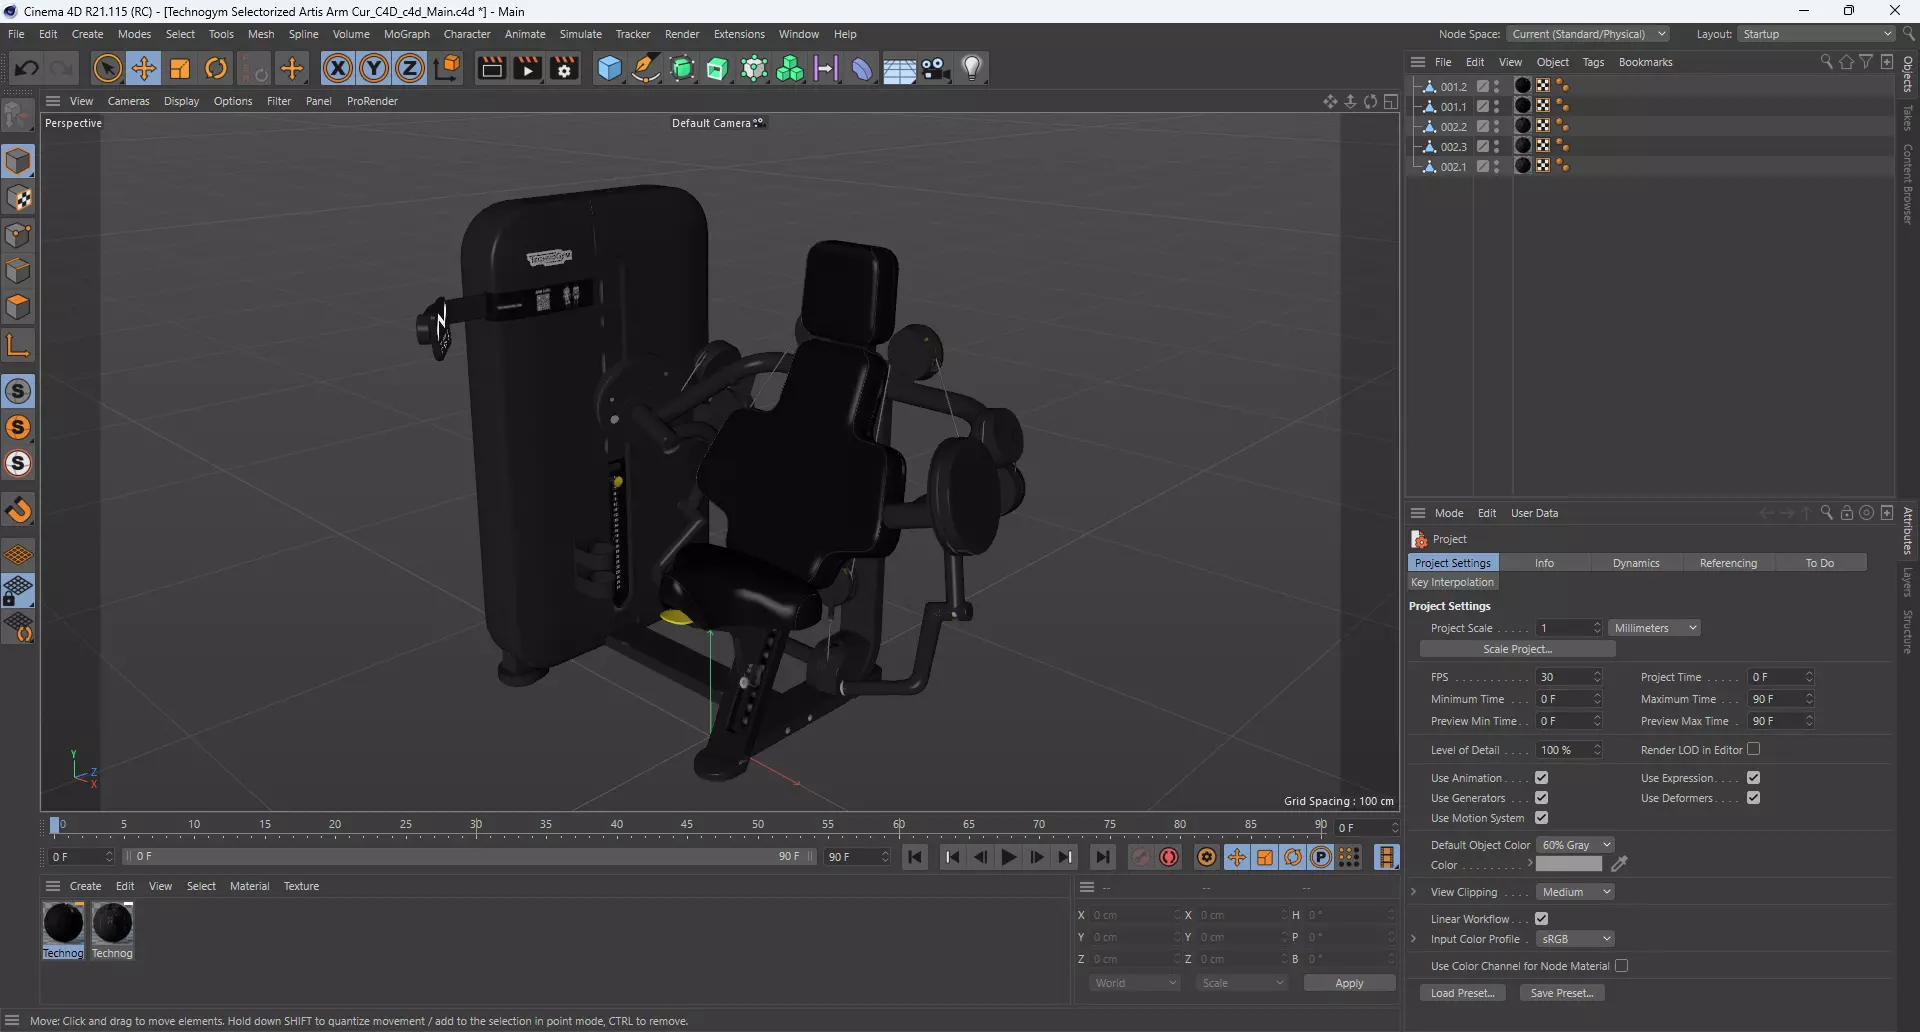Switch to Model mode in left toolbar
The height and width of the screenshot is (1032, 1920).
(18, 161)
